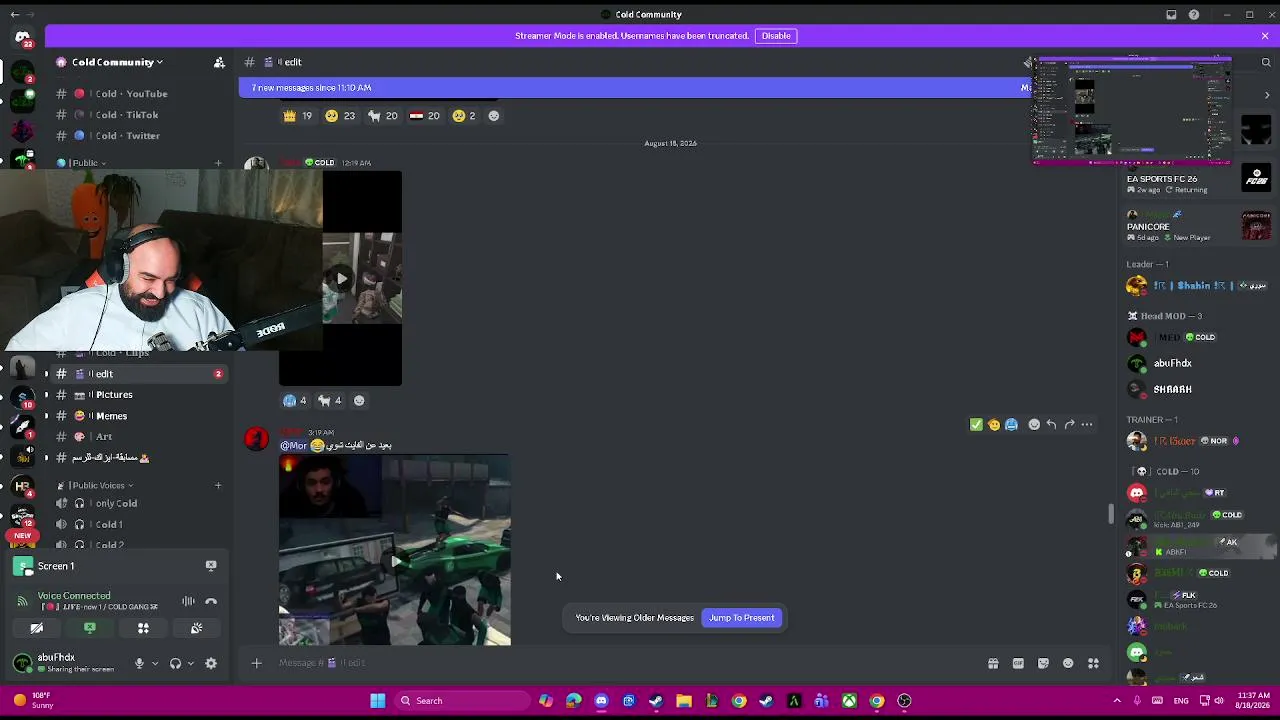Open User Settings gear icon

coord(211,663)
